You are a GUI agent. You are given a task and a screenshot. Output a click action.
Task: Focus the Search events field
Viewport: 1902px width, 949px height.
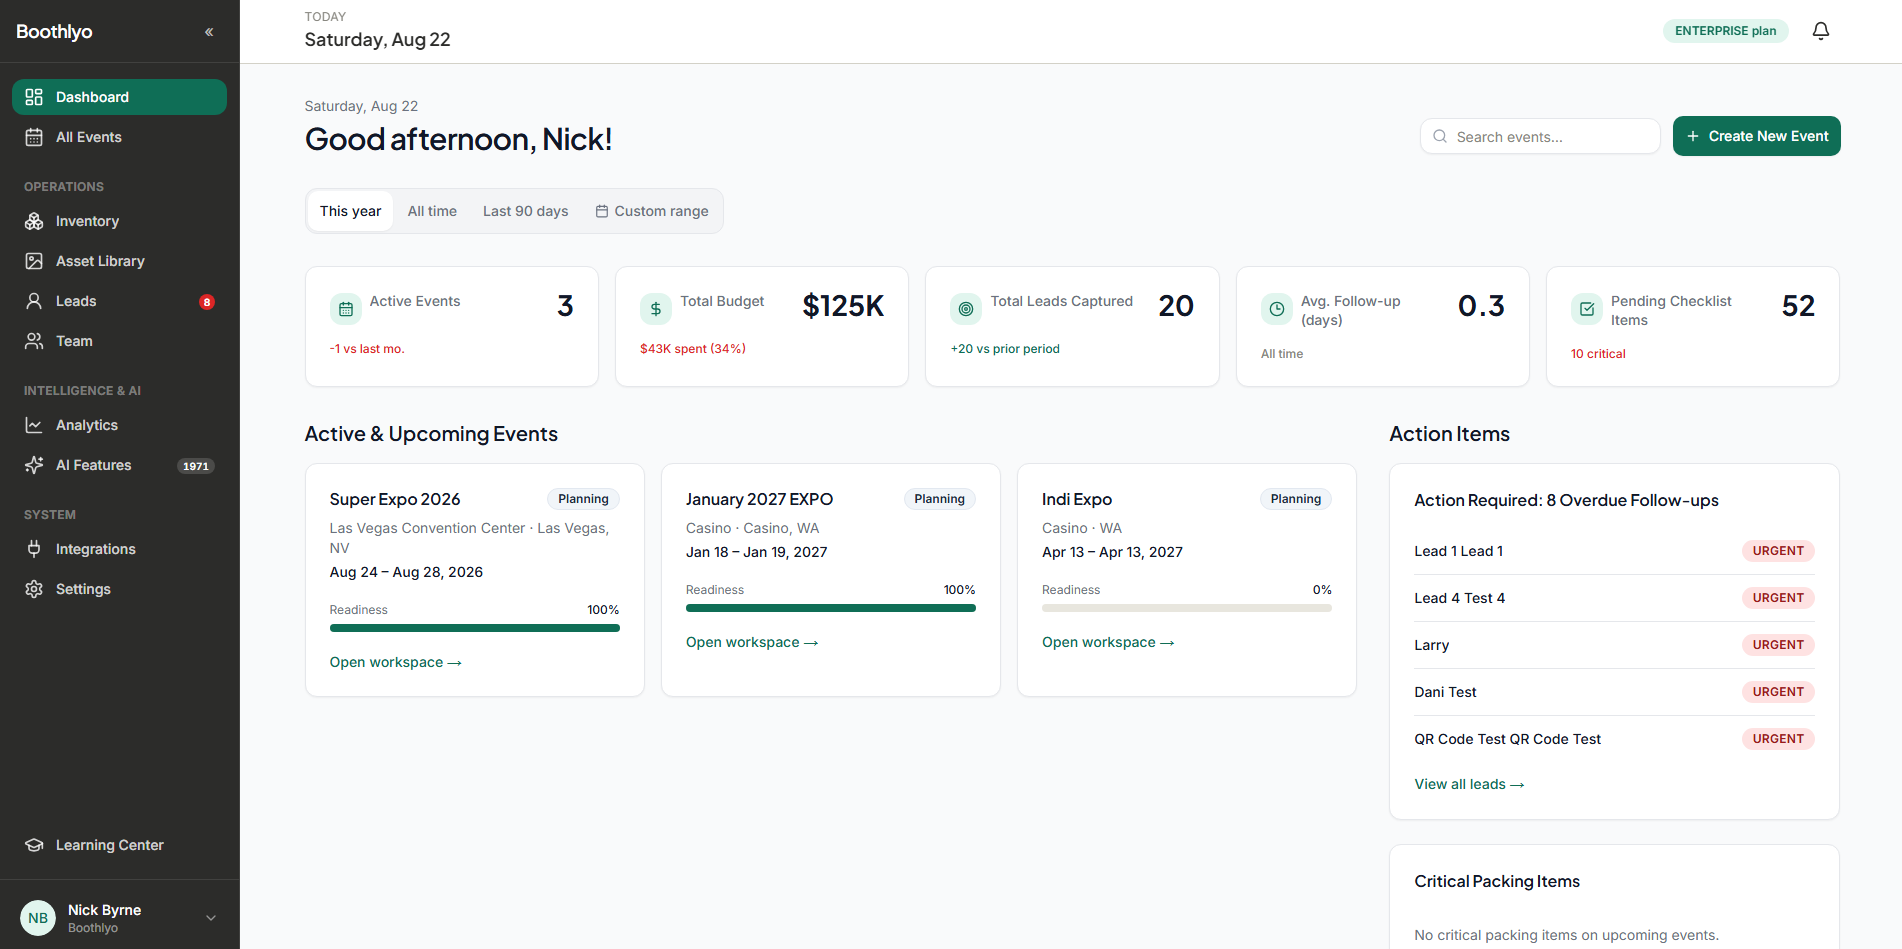click(x=1540, y=136)
